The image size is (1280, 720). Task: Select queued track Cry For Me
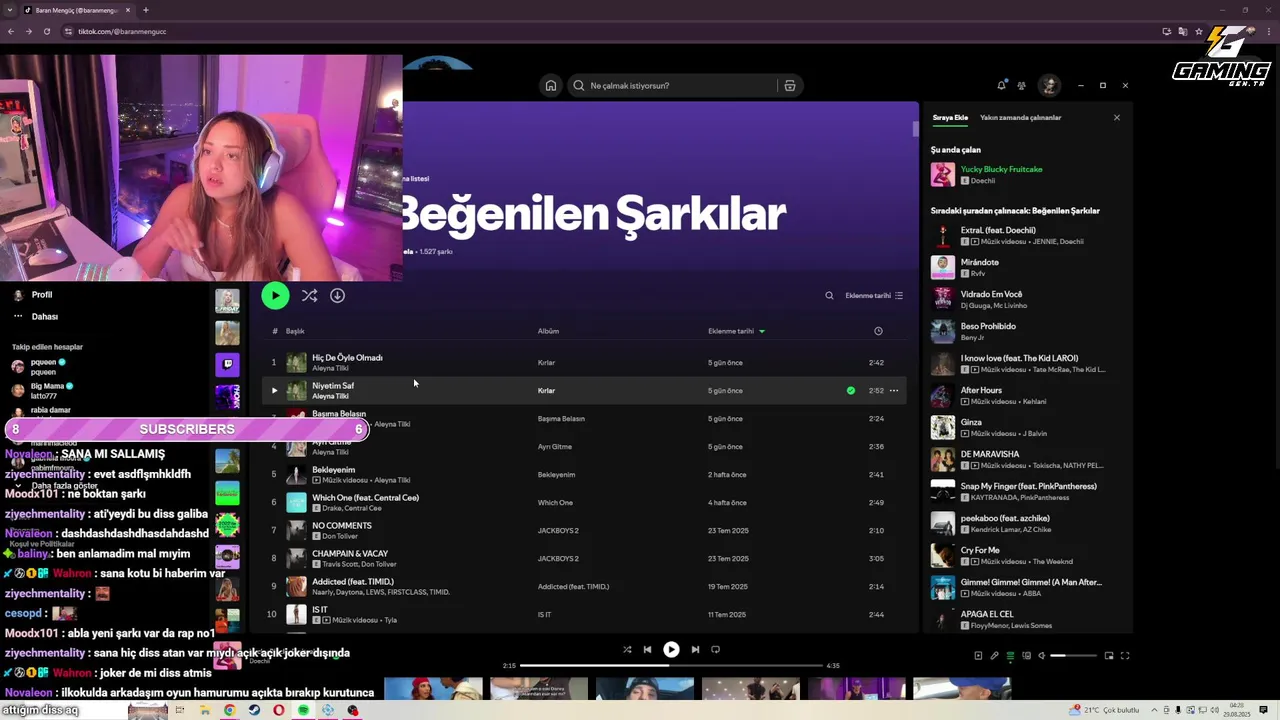tap(980, 550)
